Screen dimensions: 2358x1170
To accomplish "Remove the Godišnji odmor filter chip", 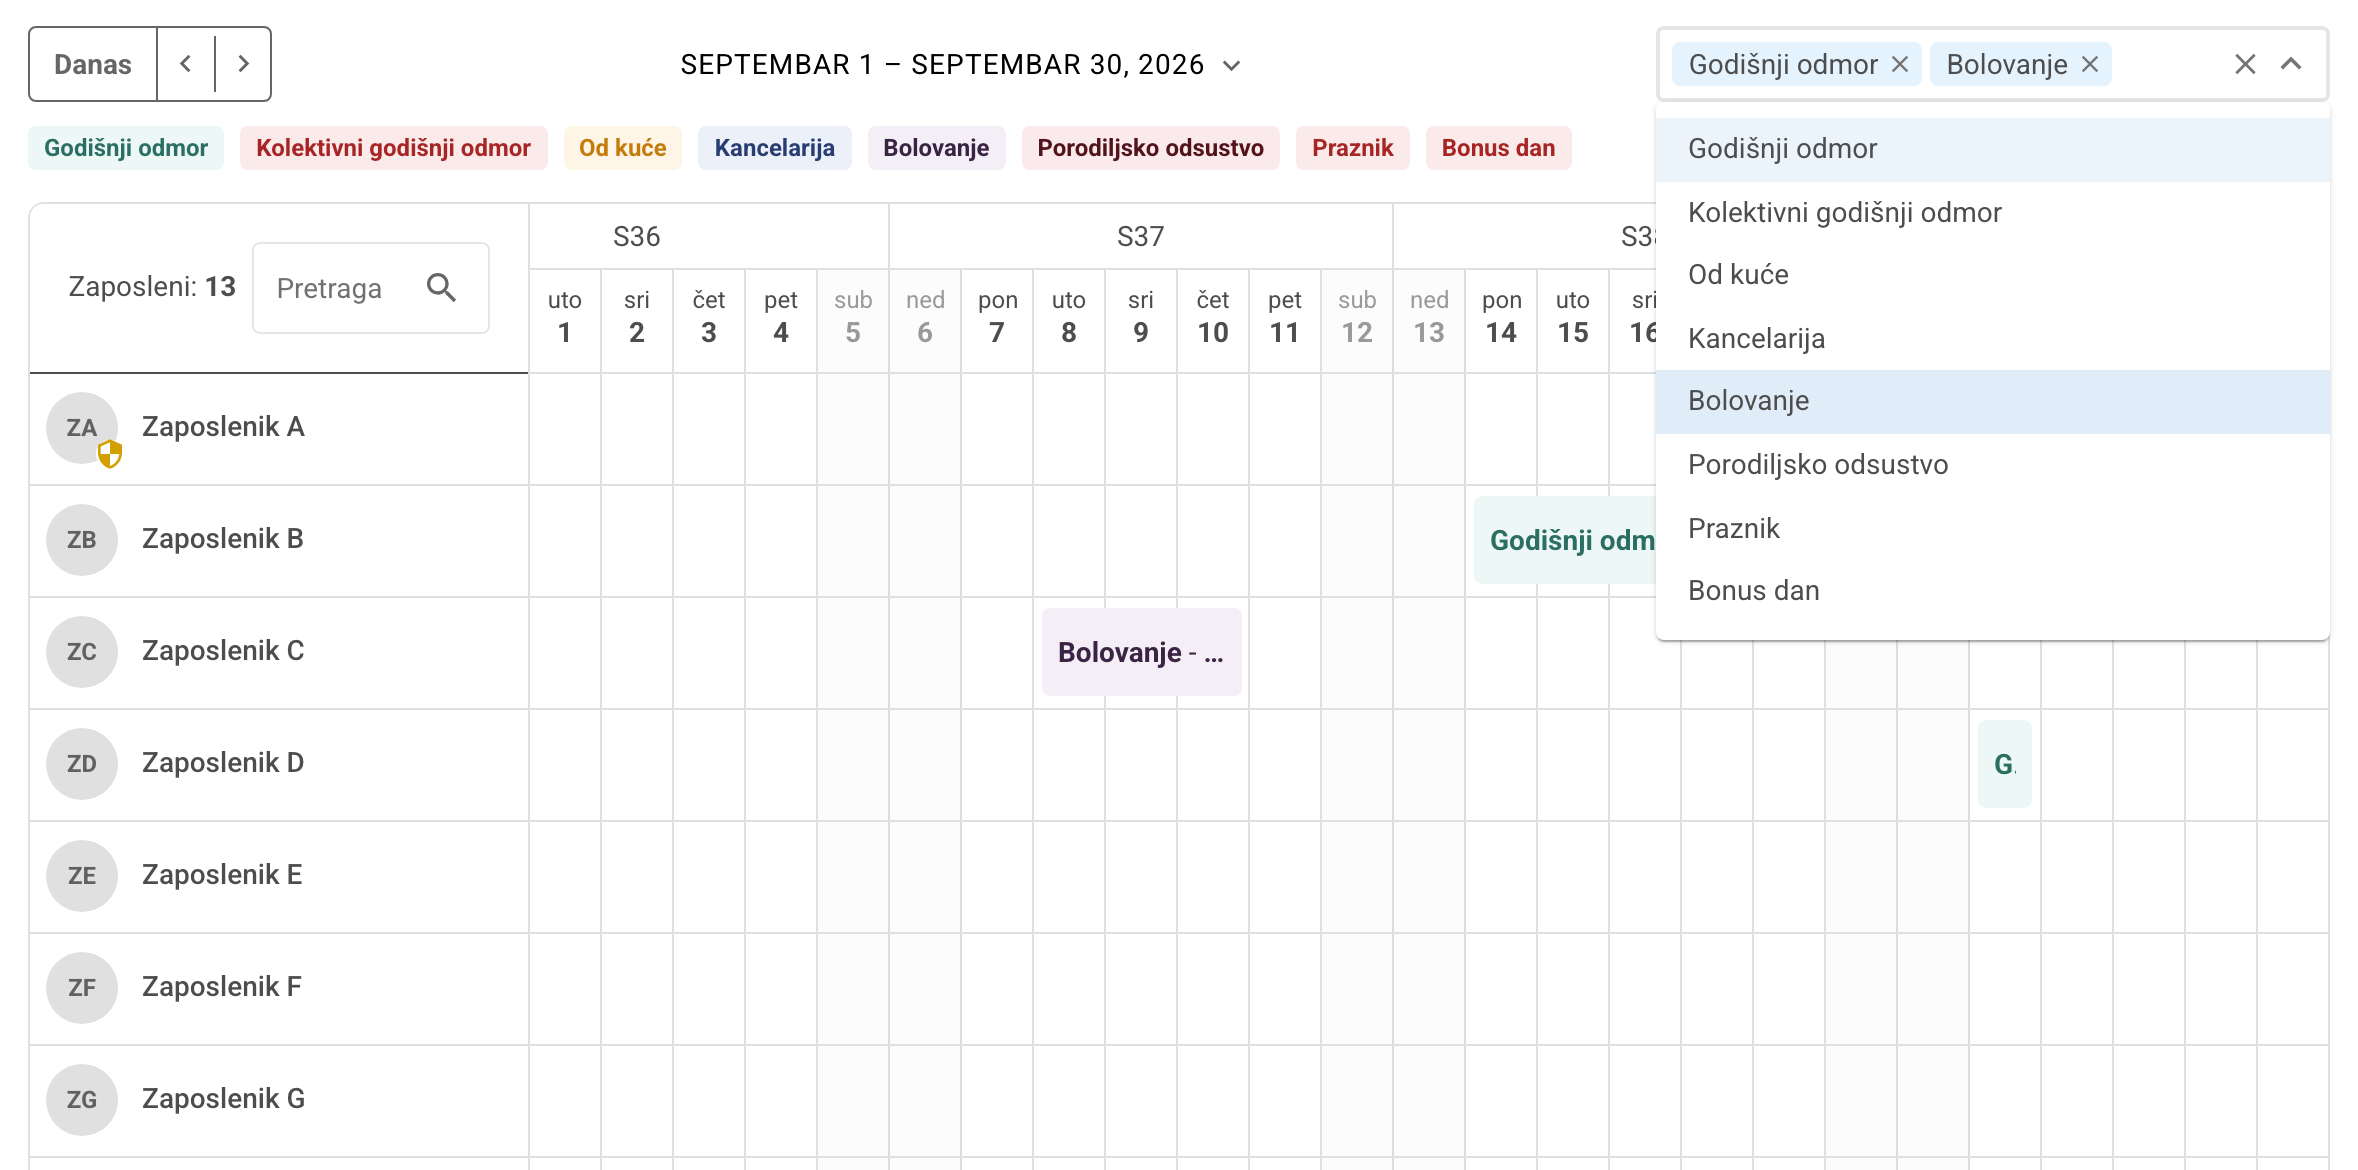I will [x=1900, y=64].
